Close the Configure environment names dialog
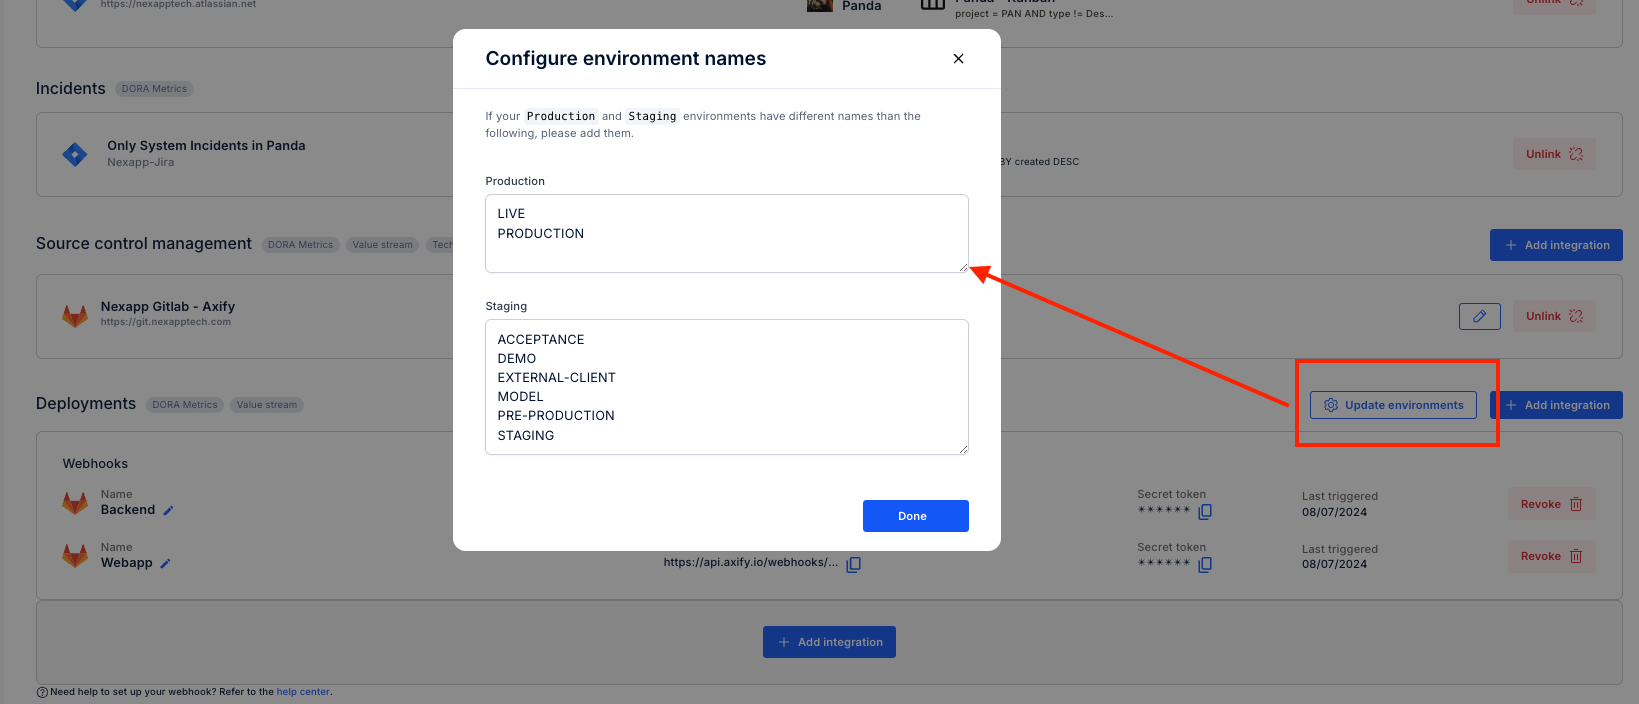 (x=958, y=59)
